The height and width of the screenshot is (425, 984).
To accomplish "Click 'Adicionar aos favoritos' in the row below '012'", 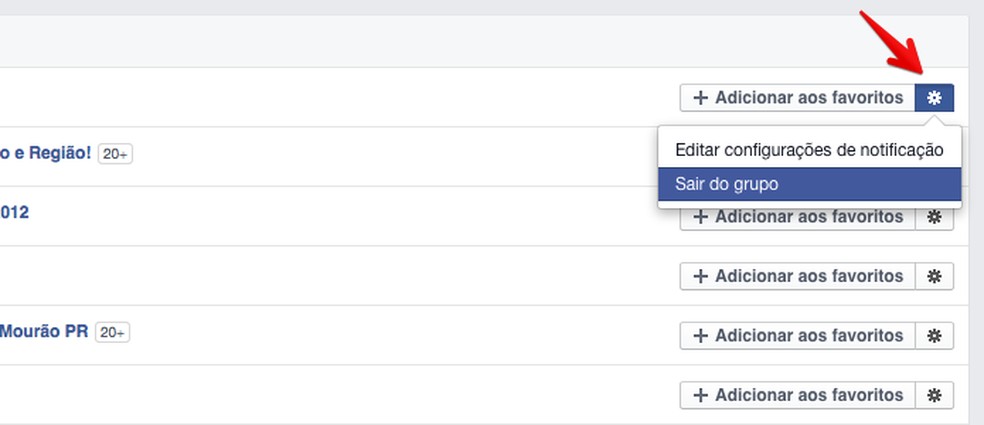I will pyautogui.click(x=797, y=276).
